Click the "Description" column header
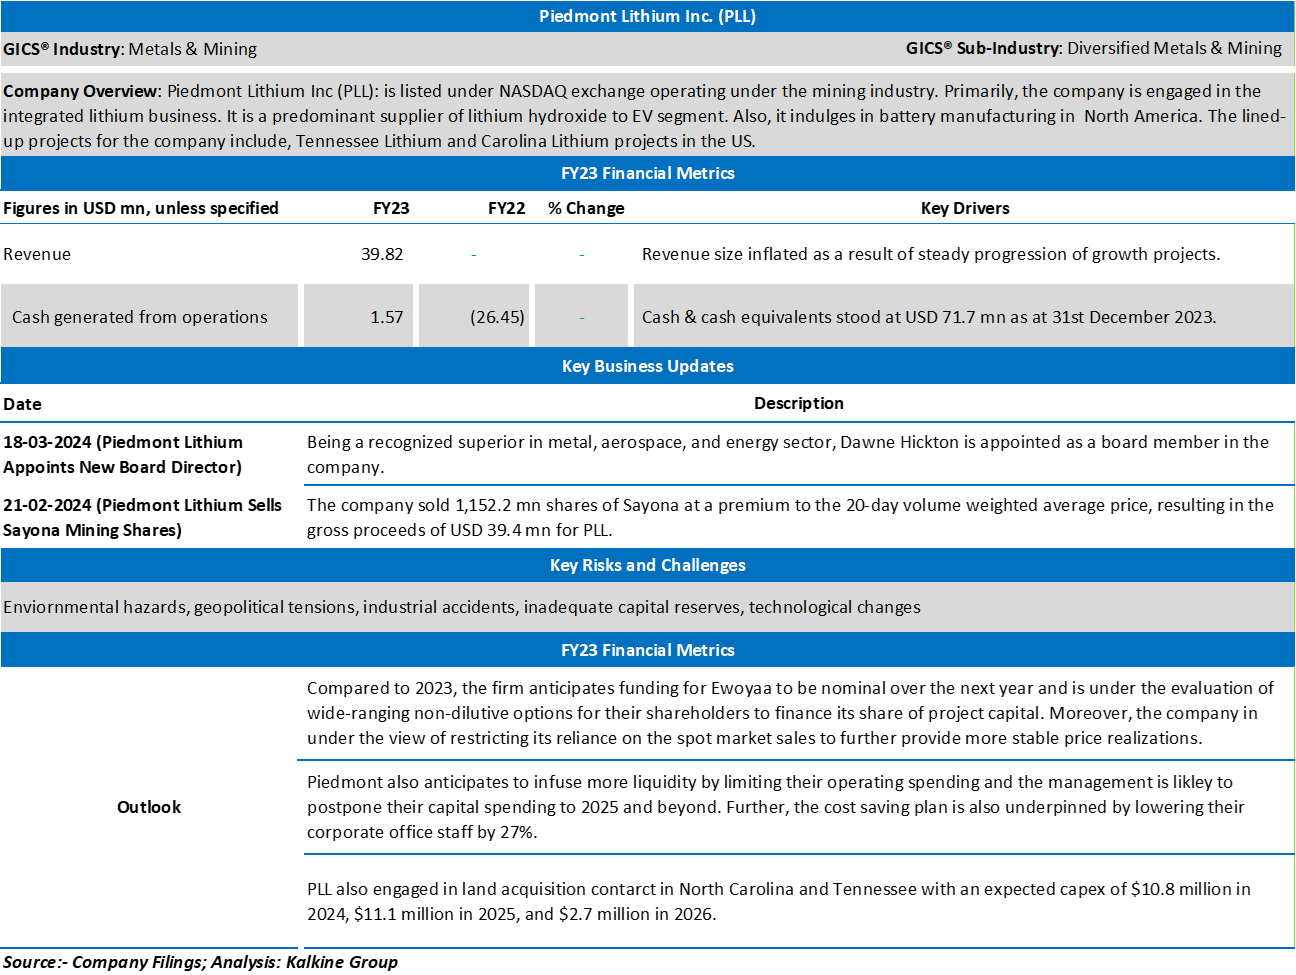 (799, 403)
